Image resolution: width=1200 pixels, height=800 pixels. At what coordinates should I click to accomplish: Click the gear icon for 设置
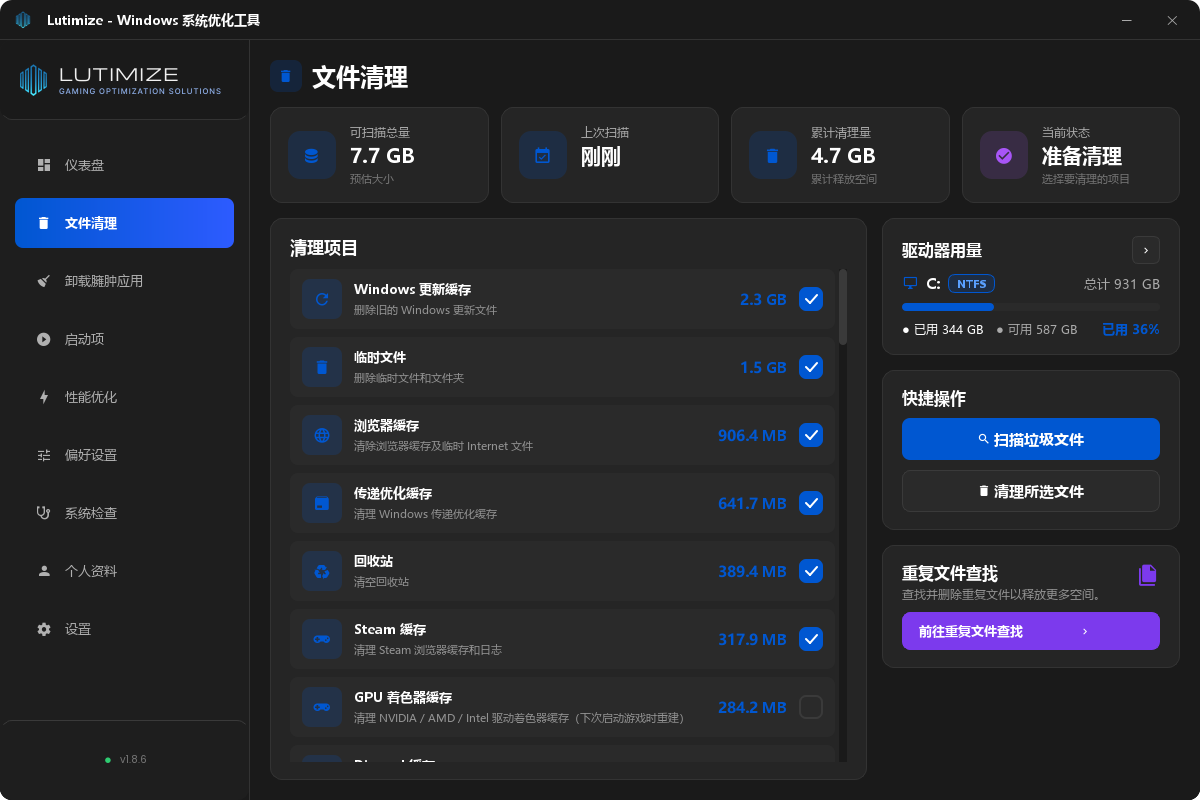coord(44,629)
